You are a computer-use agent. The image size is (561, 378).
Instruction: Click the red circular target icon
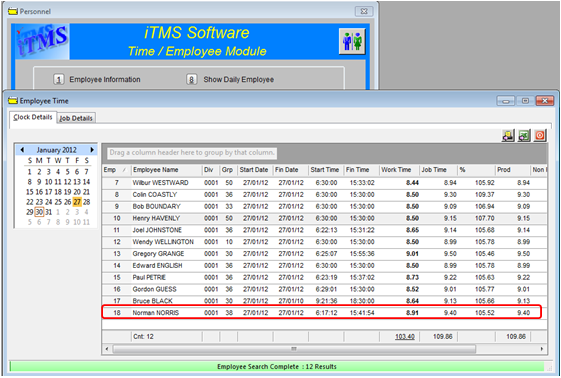[540, 136]
